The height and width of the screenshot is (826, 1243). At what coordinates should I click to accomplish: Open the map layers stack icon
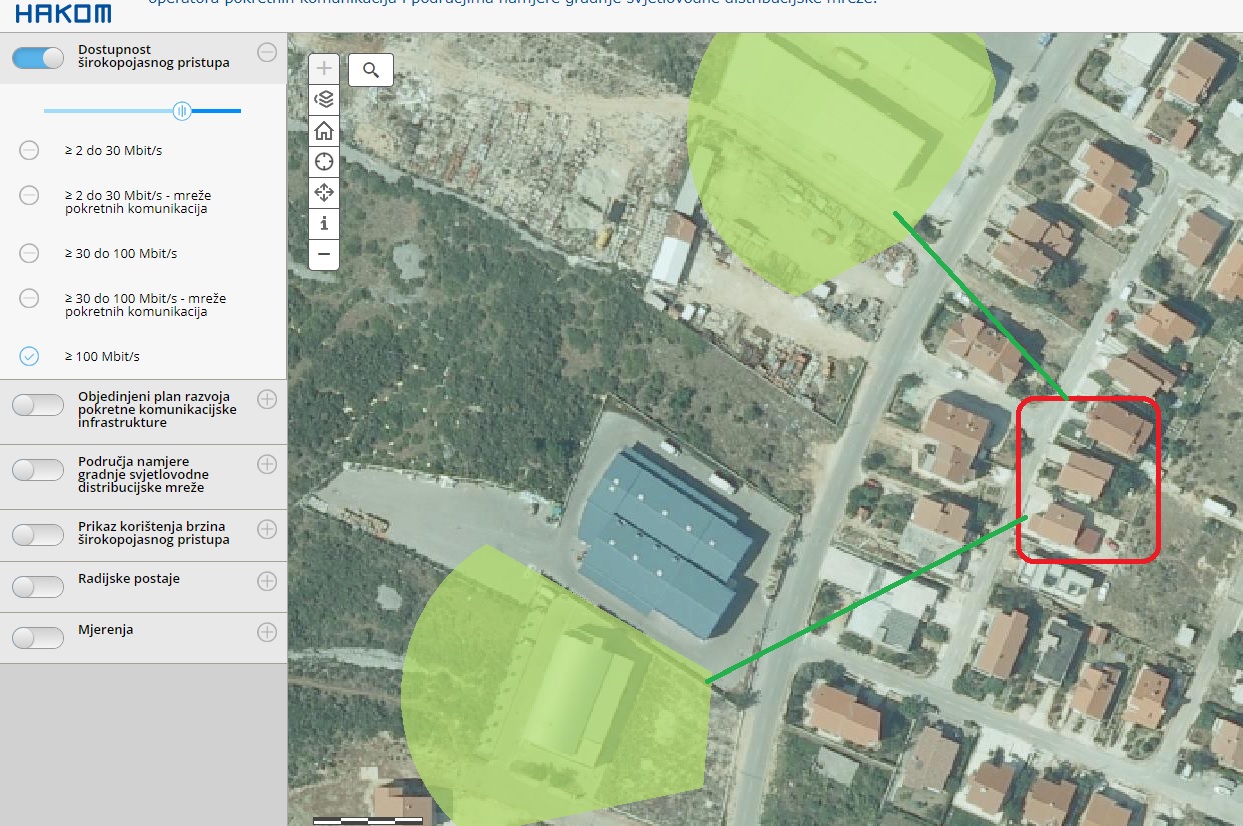pos(324,100)
